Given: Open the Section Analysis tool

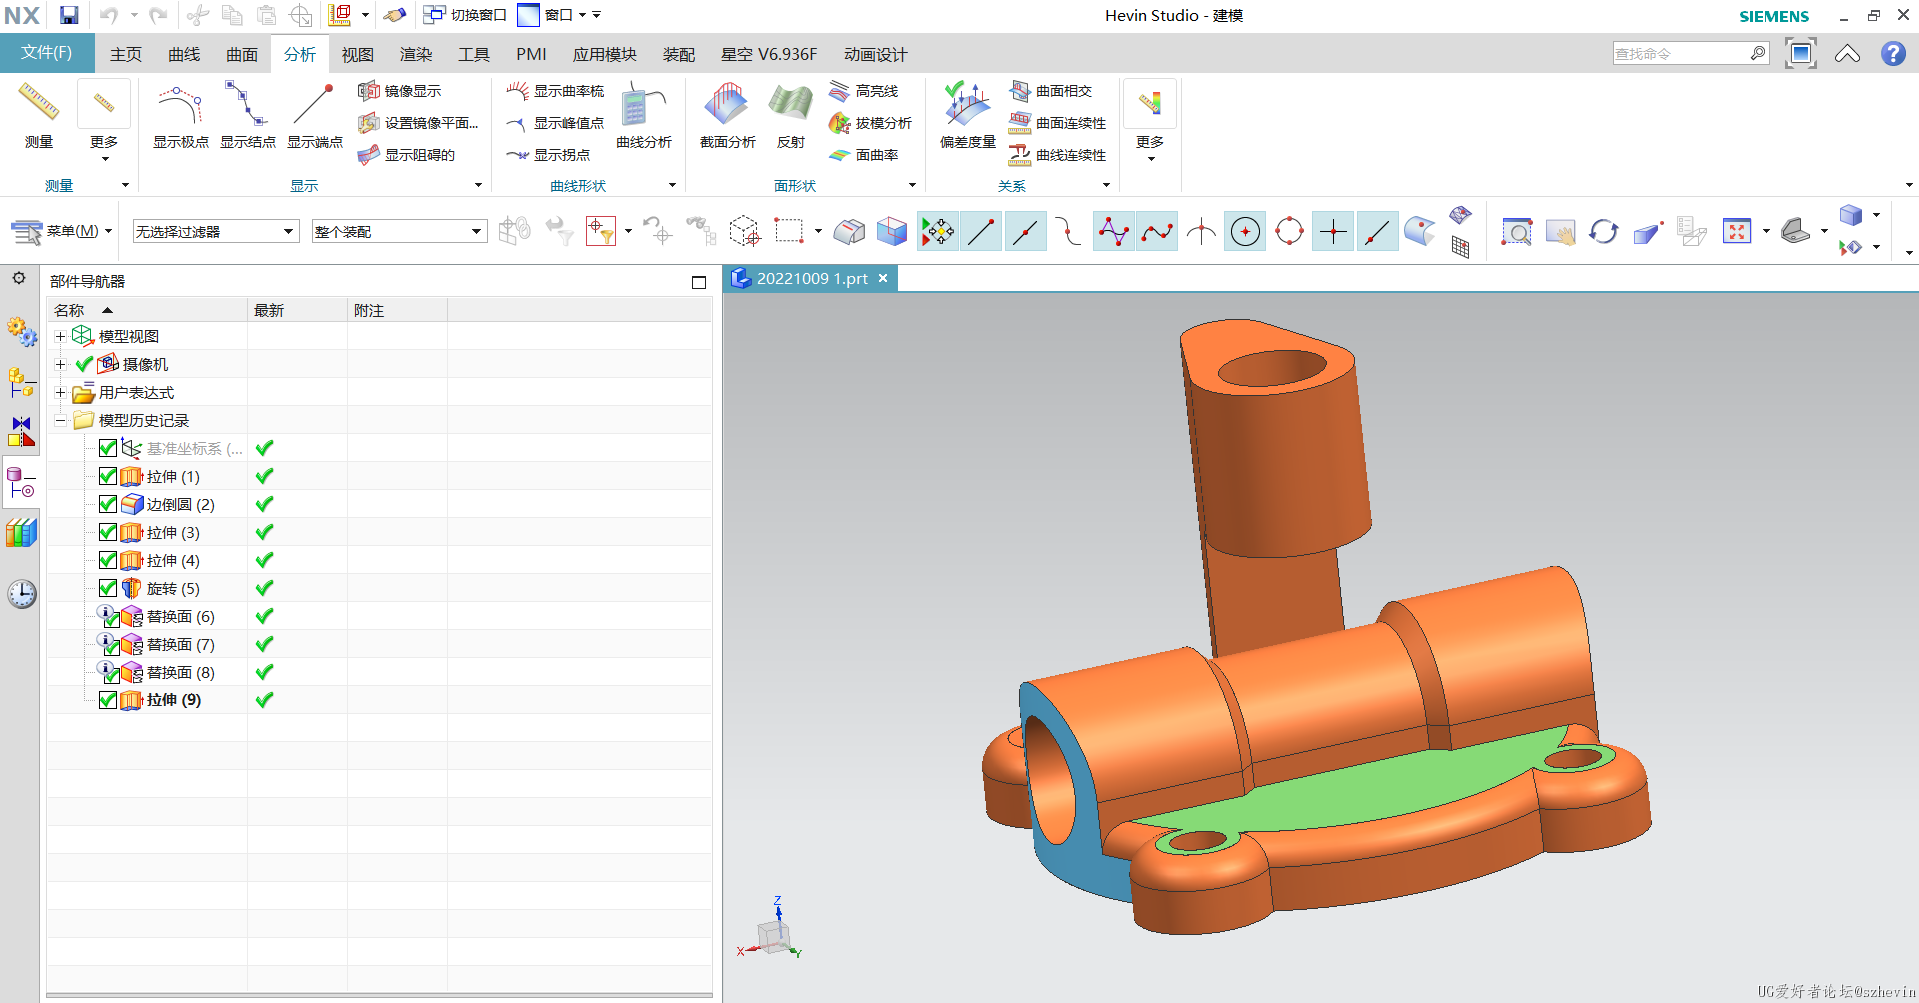Looking at the screenshot, I should (727, 116).
